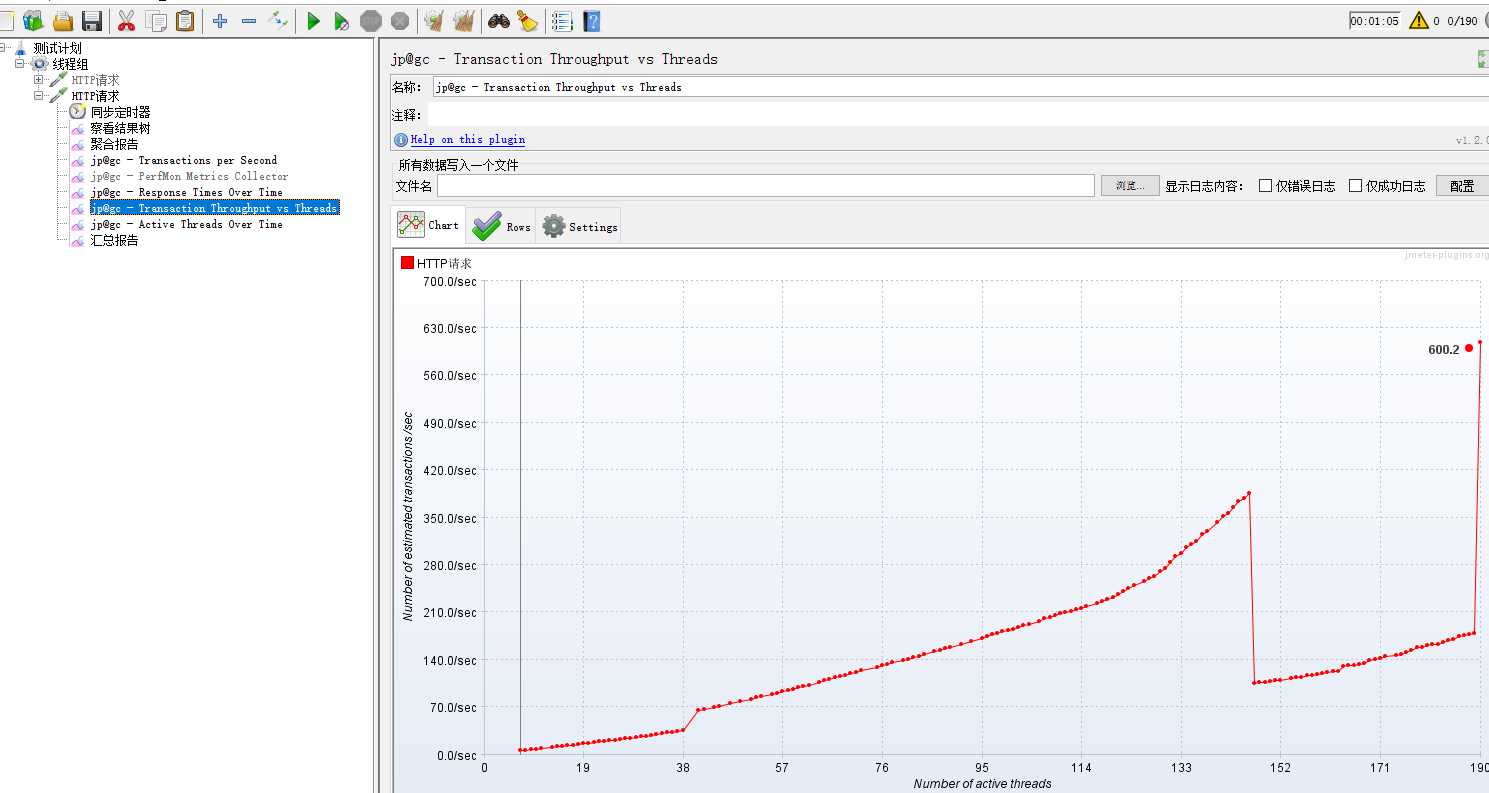
Task: Select the 聚合报告 listener
Action: point(114,144)
